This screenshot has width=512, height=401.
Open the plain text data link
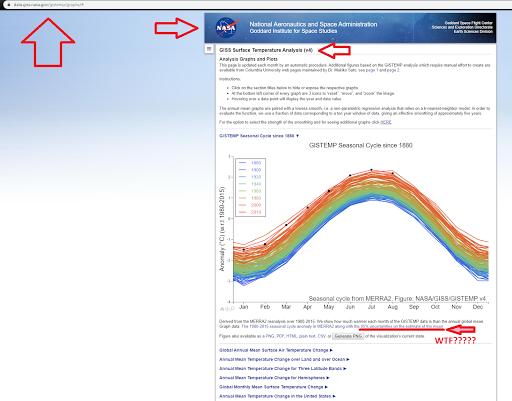pyautogui.click(x=307, y=336)
